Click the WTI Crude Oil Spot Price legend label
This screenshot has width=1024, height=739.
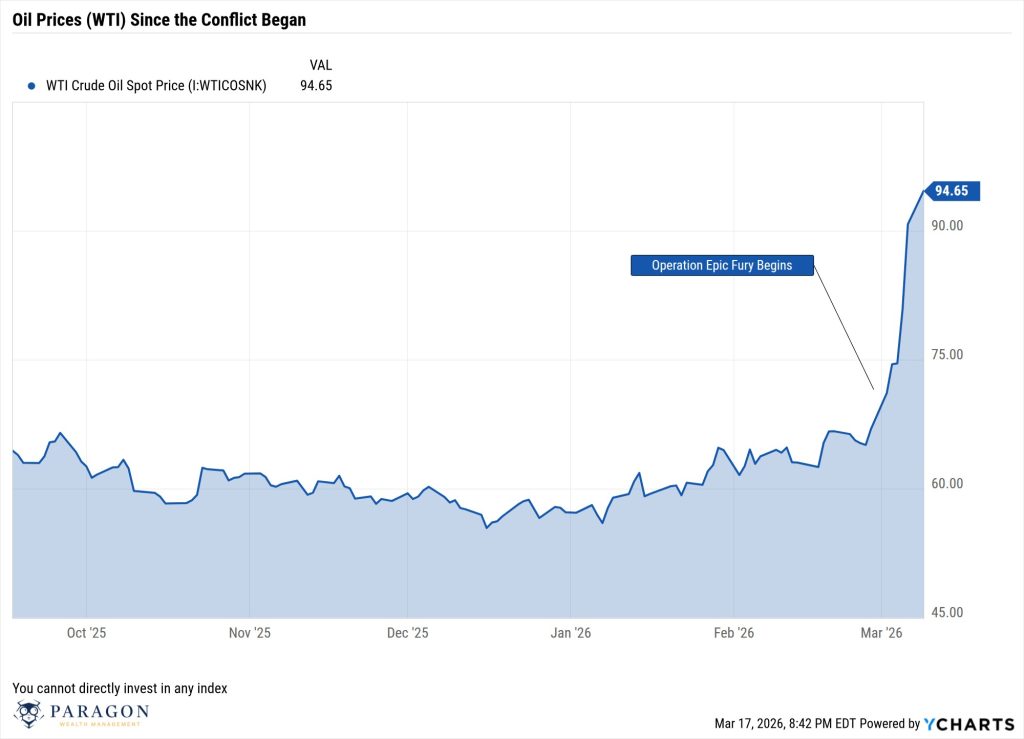[156, 86]
